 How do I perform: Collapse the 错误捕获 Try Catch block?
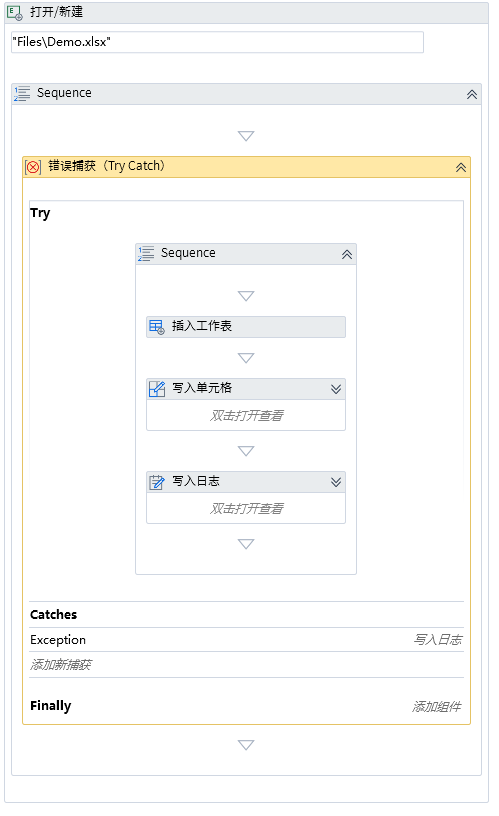[460, 168]
